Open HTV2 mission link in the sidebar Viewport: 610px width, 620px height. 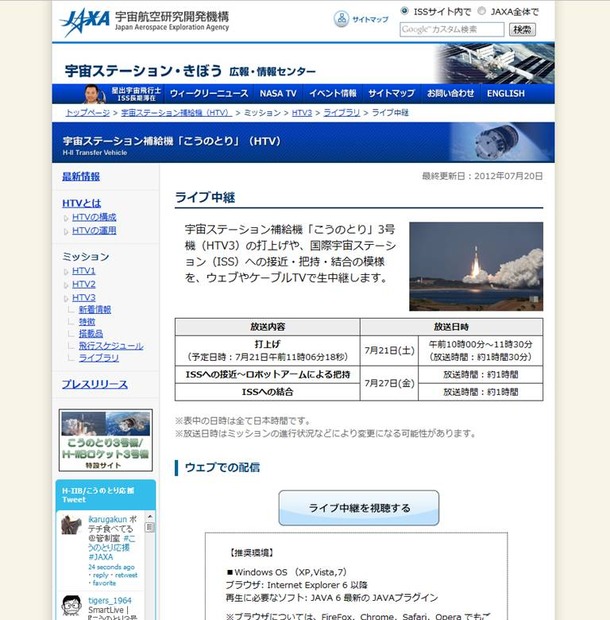[84, 284]
